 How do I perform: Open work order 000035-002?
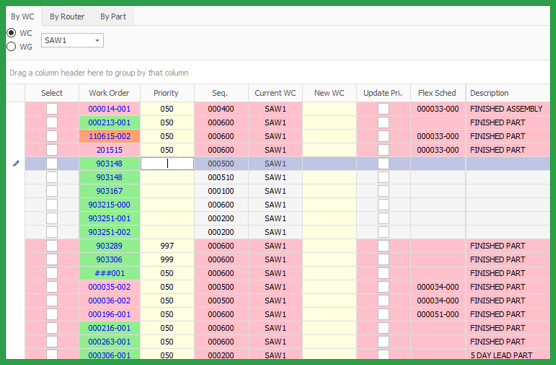pos(109,287)
